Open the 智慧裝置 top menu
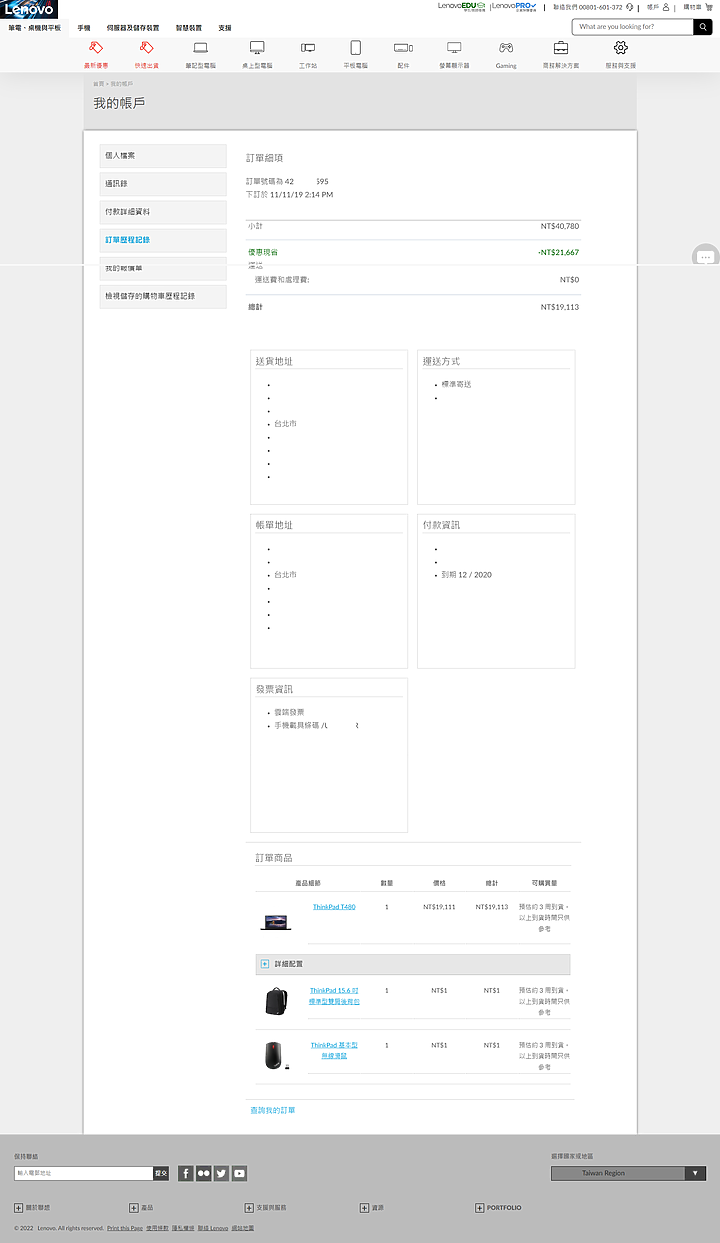The image size is (720, 1243). 188,28
